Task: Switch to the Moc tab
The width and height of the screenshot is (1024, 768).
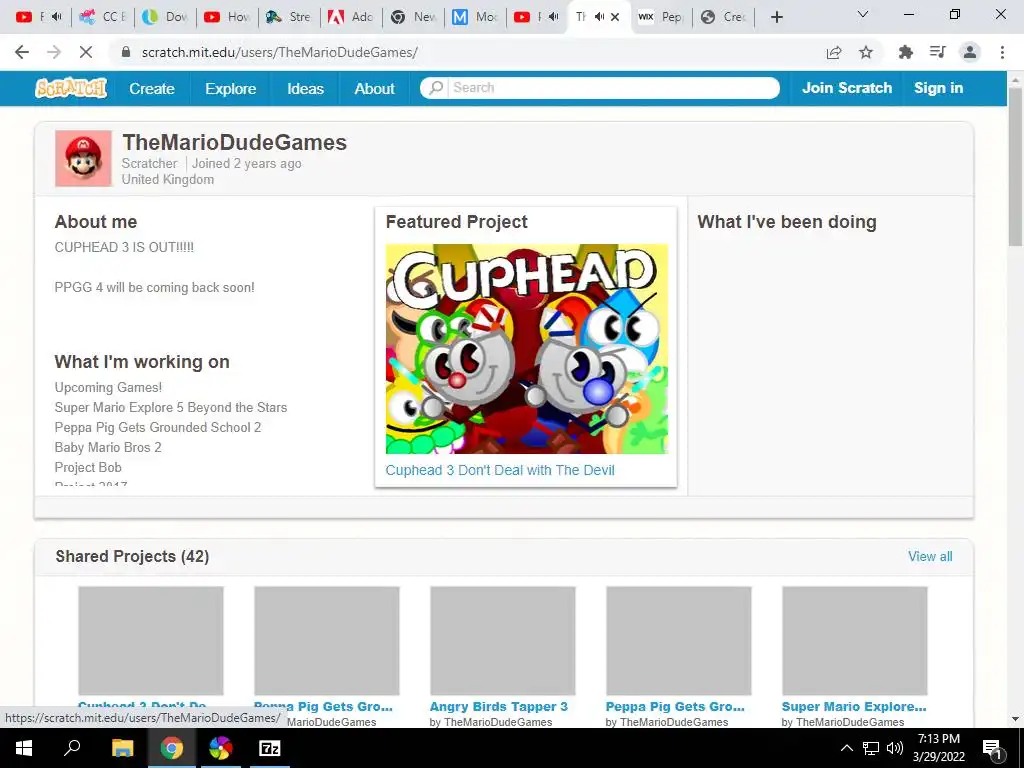Action: pyautogui.click(x=475, y=17)
